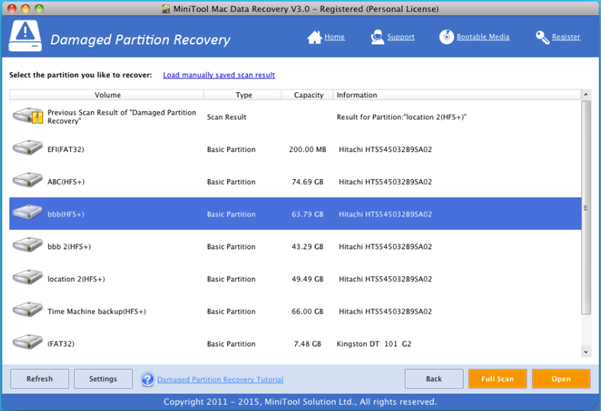
Task: Start a Full Scan
Action: tap(498, 379)
